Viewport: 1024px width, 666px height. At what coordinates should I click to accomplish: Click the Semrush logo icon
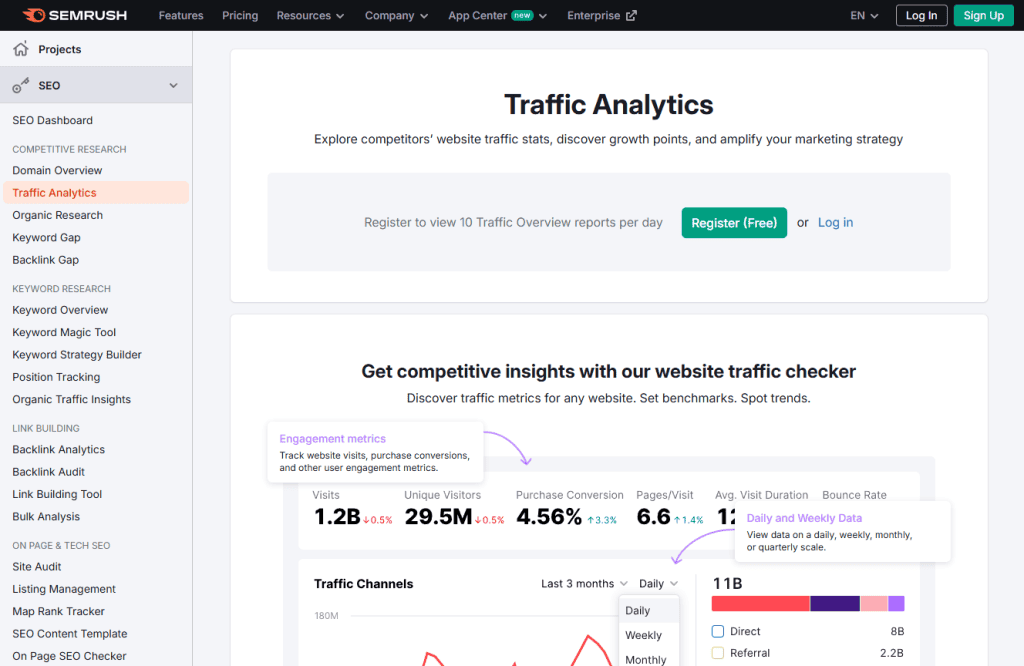[x=34, y=15]
